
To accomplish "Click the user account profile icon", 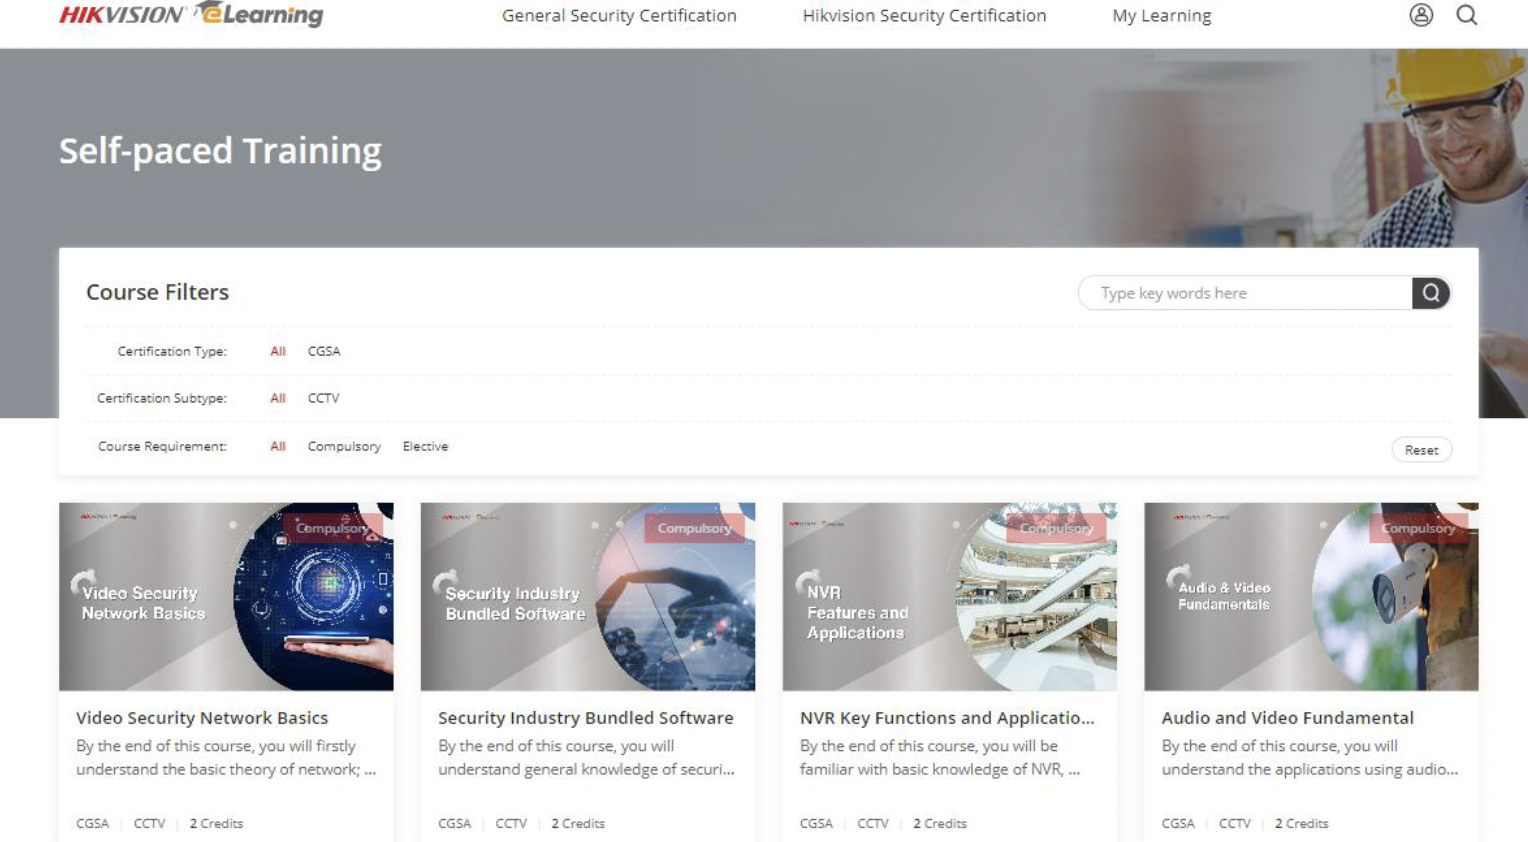I will click(x=1420, y=15).
